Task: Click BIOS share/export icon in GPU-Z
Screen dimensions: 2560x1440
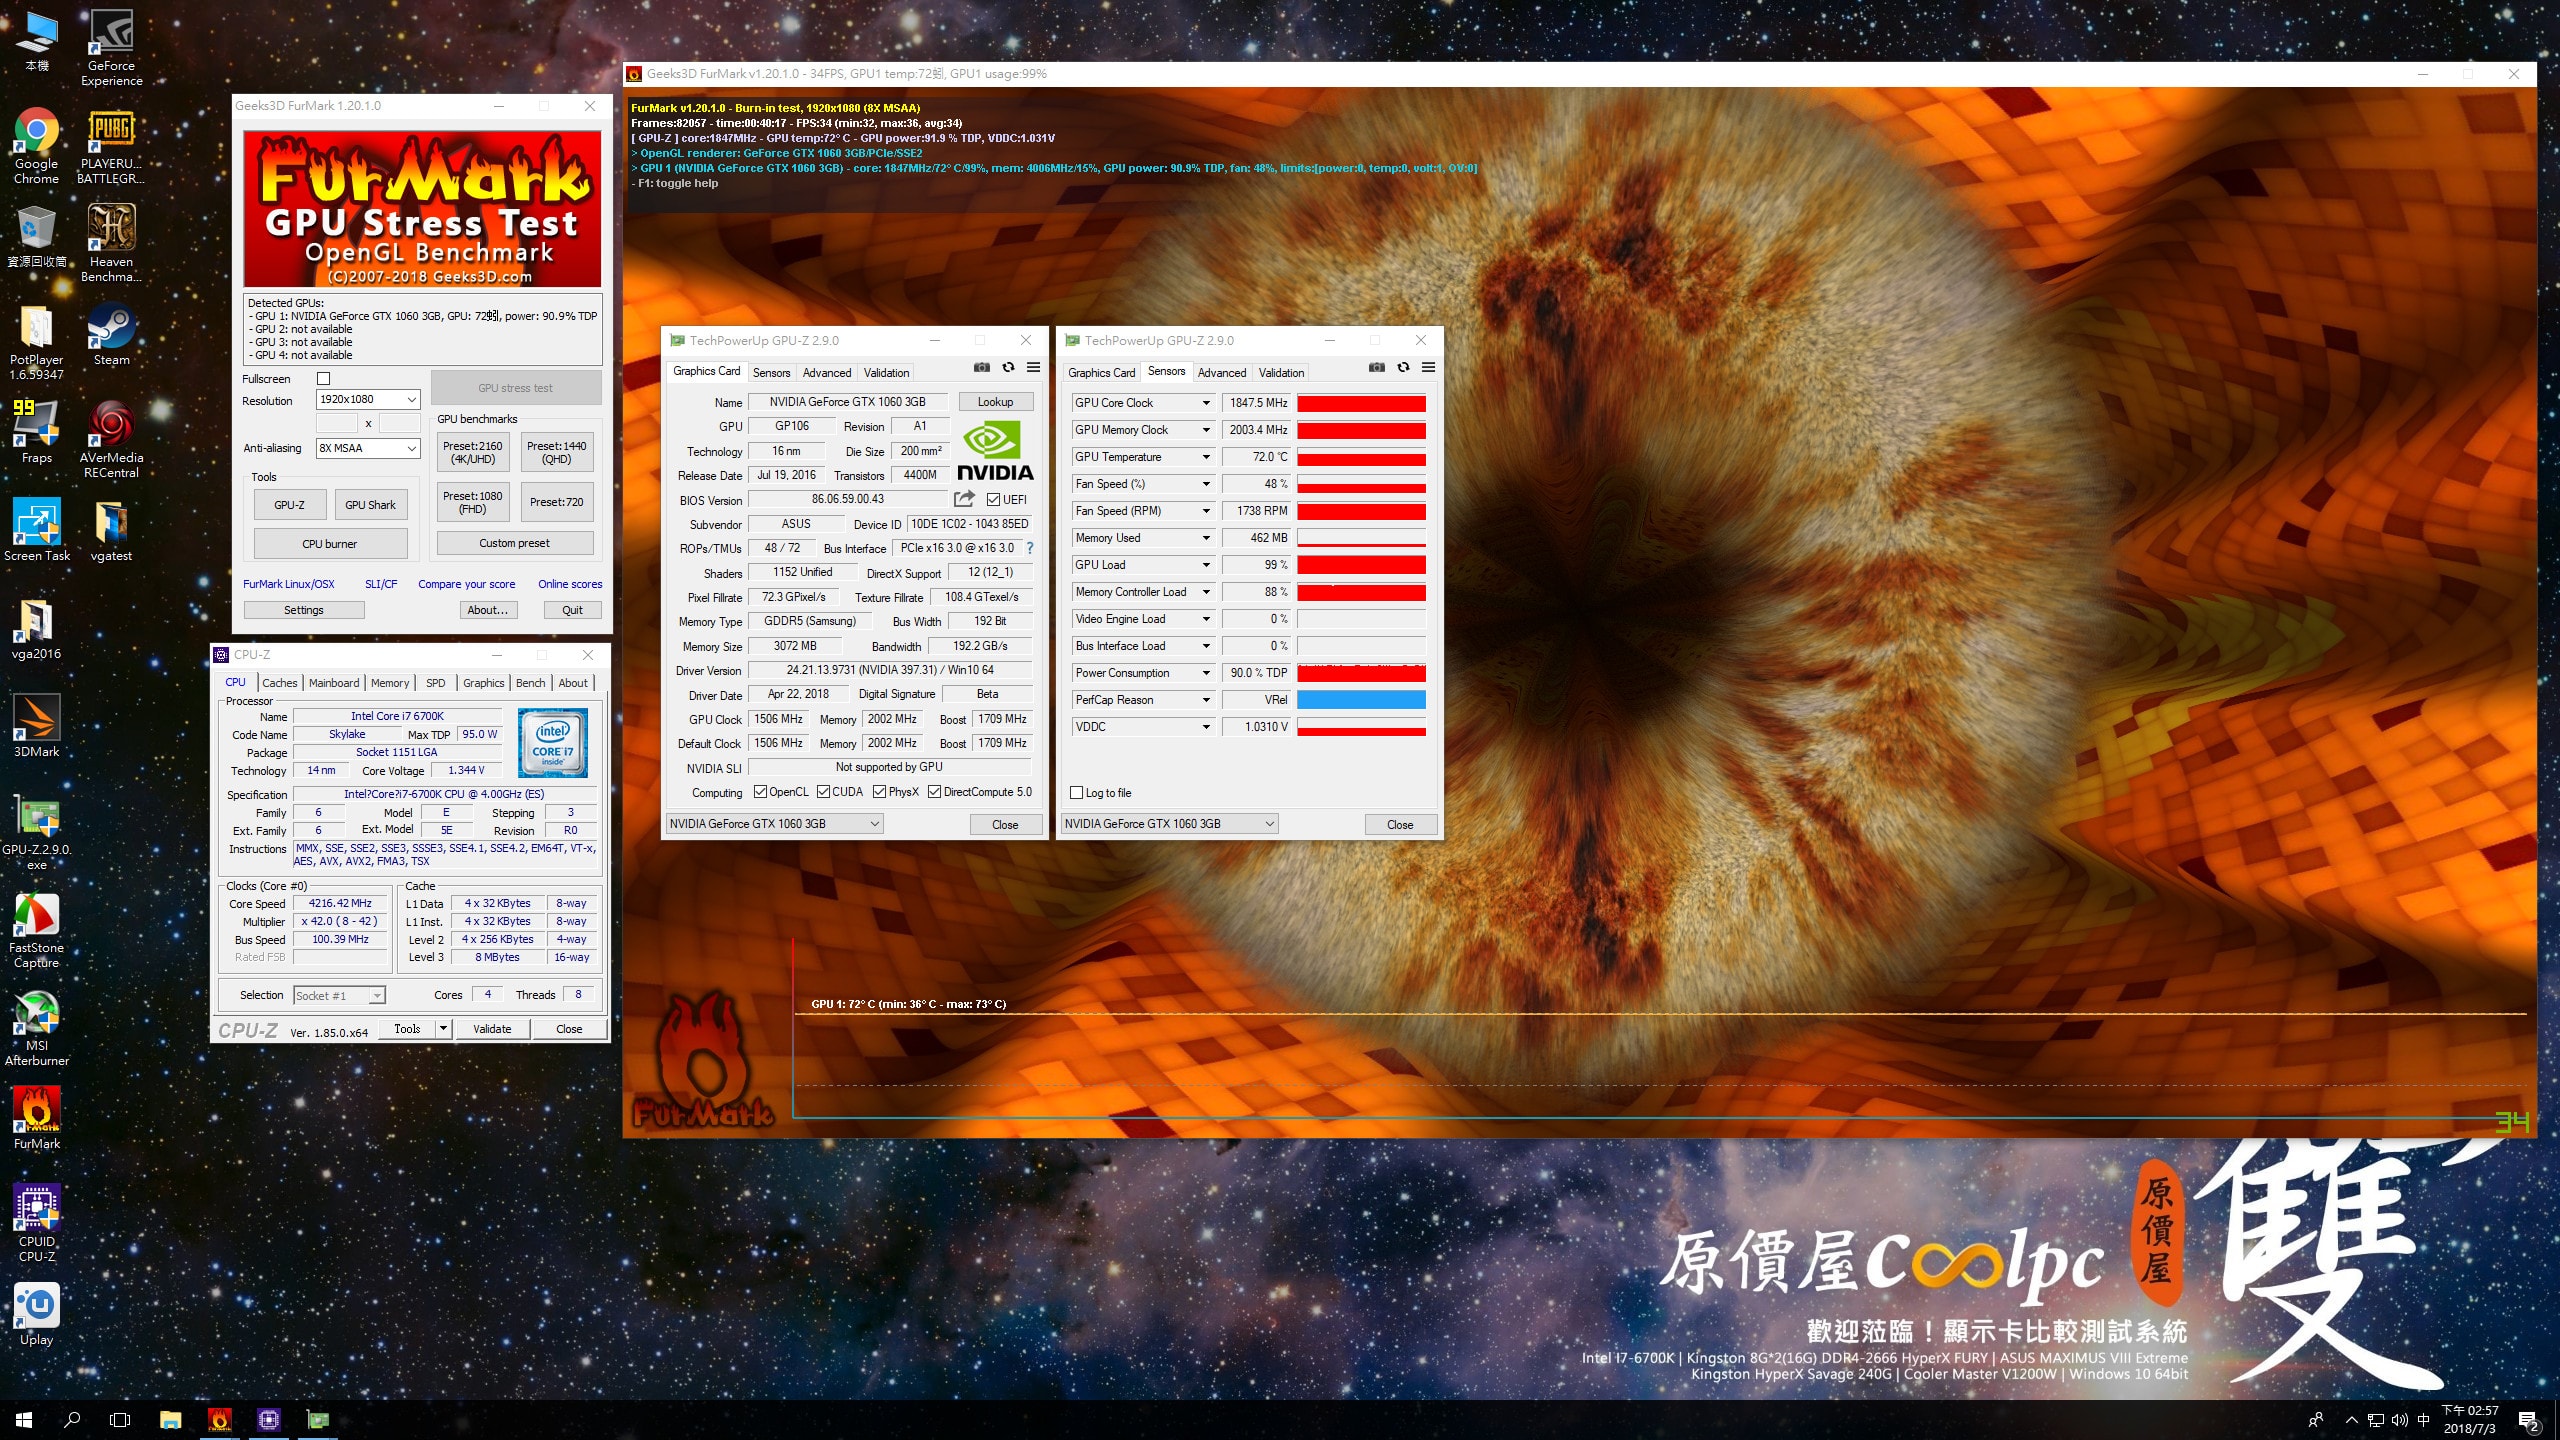Action: [x=964, y=499]
